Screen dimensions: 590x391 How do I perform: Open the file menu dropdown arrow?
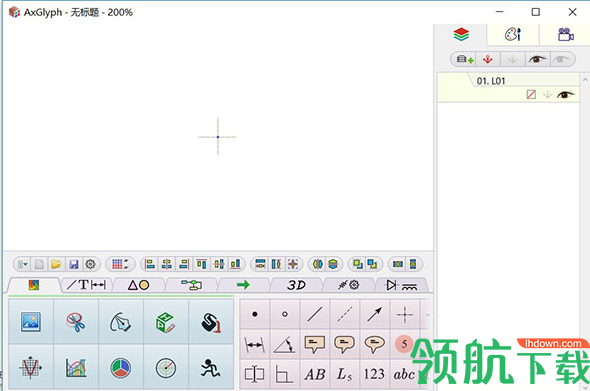click(23, 264)
